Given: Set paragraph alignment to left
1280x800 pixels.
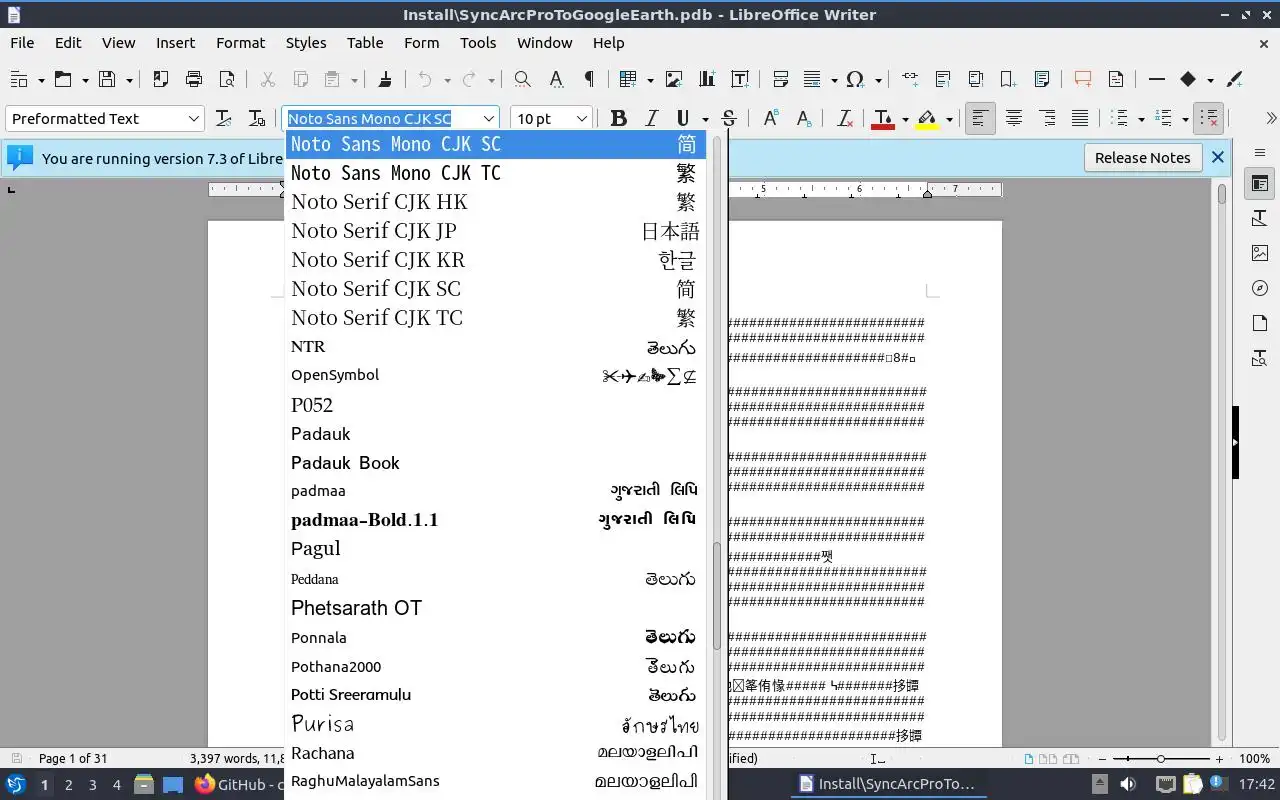Looking at the screenshot, I should (981, 119).
